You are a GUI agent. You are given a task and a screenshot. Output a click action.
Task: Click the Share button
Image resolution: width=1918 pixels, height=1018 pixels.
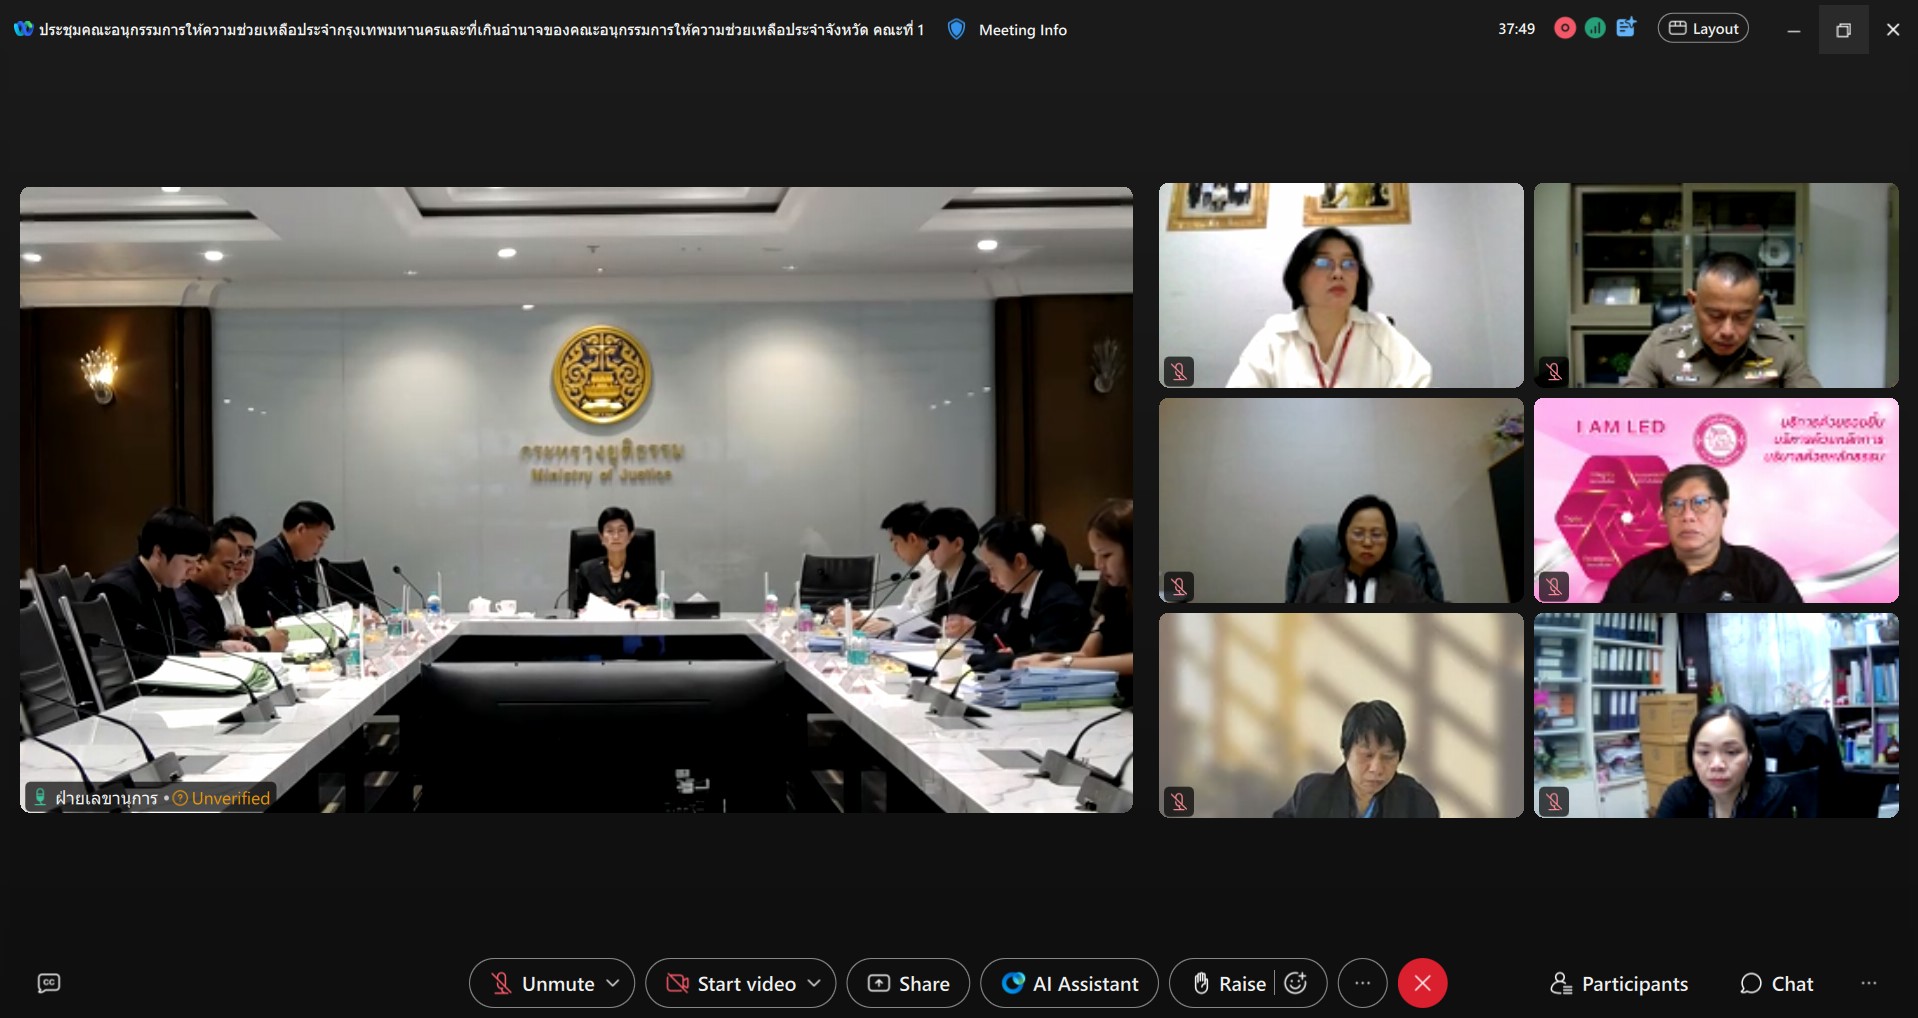[x=908, y=983]
